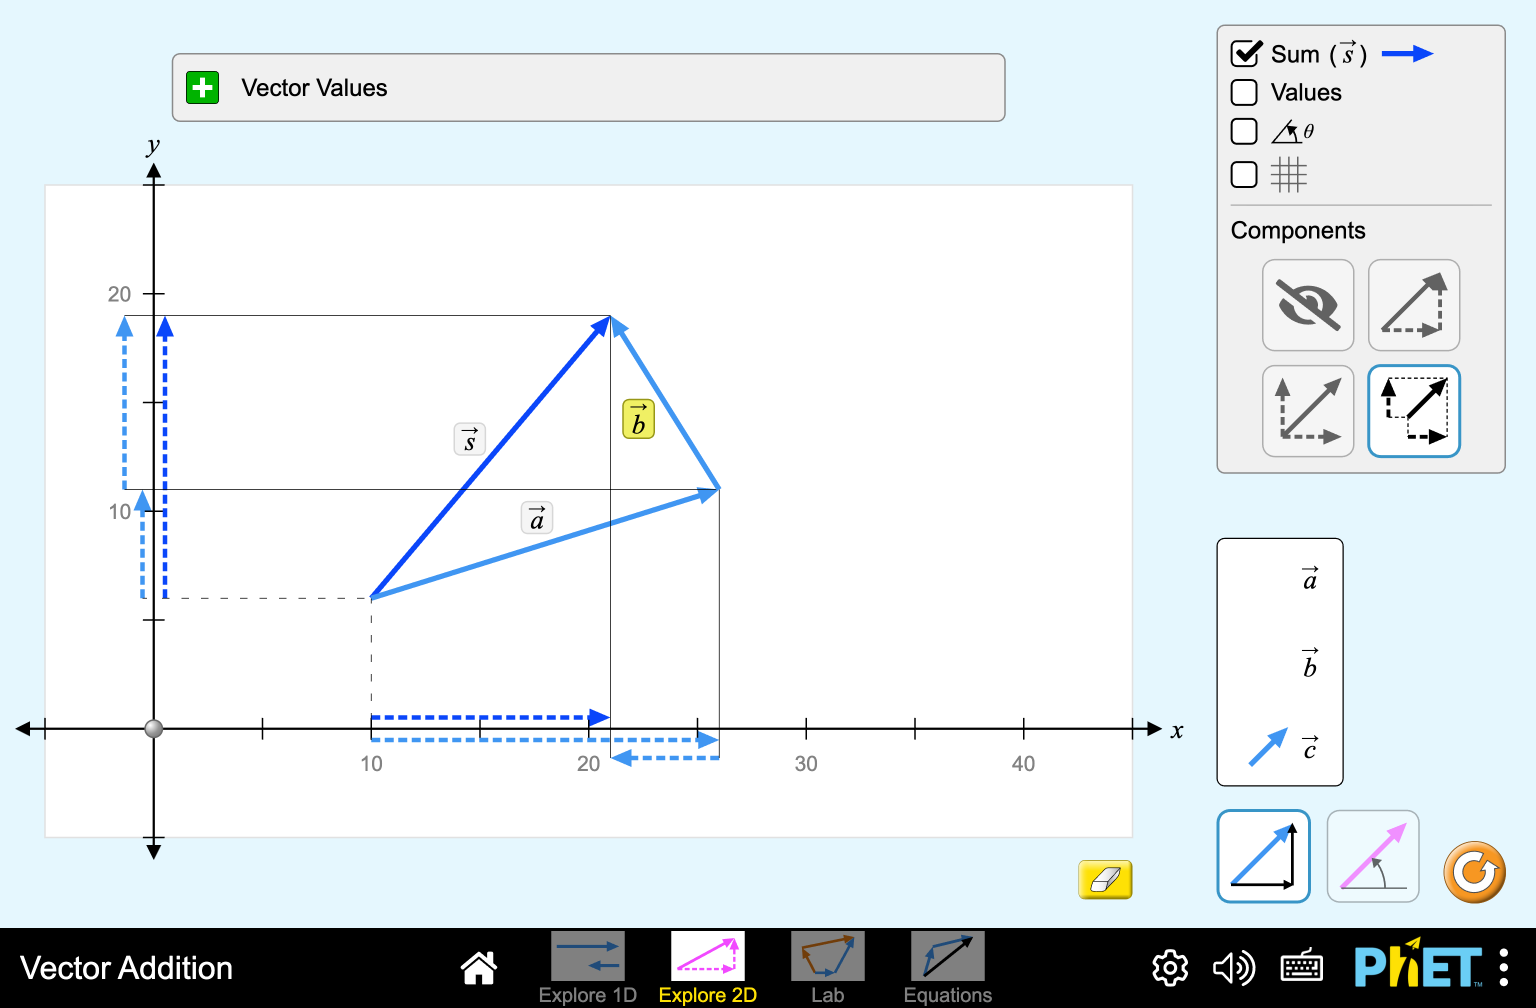The image size is (1536, 1008).
Task: Click the Sum vector blue arrow icon
Action: click(x=1408, y=54)
